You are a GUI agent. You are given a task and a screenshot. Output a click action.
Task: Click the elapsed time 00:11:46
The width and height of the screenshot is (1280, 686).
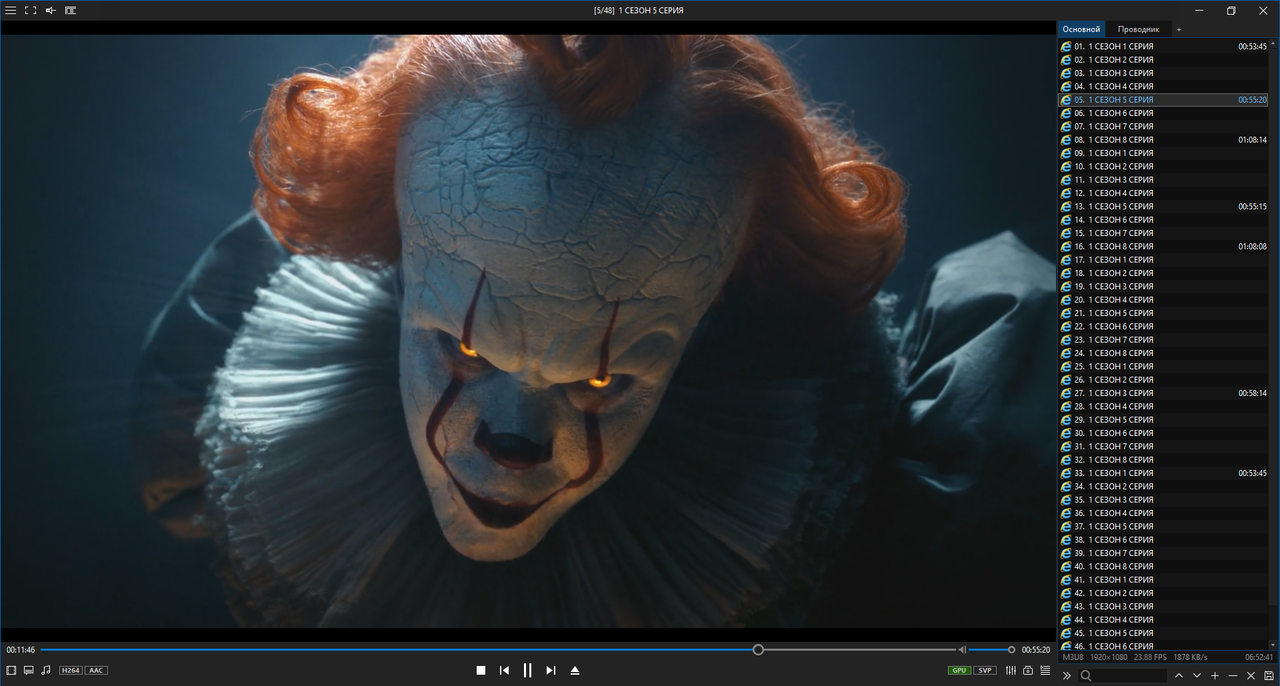21,650
